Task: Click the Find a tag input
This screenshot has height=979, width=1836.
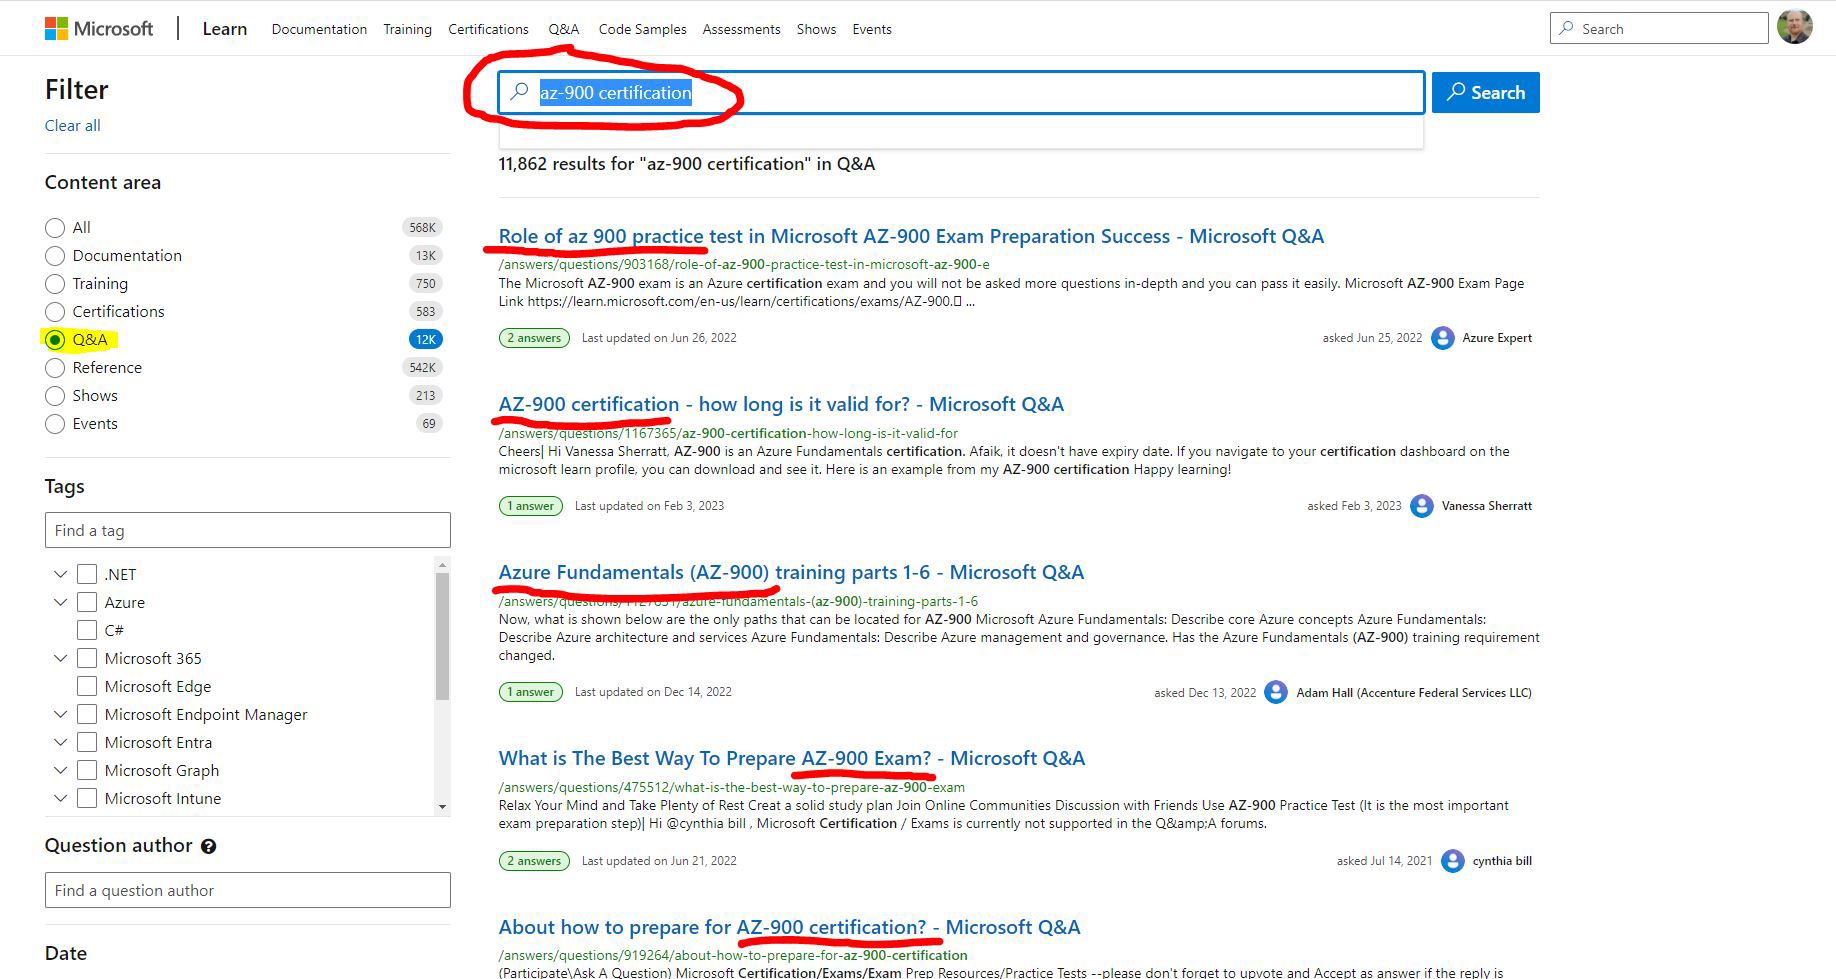Action: pyautogui.click(x=247, y=530)
